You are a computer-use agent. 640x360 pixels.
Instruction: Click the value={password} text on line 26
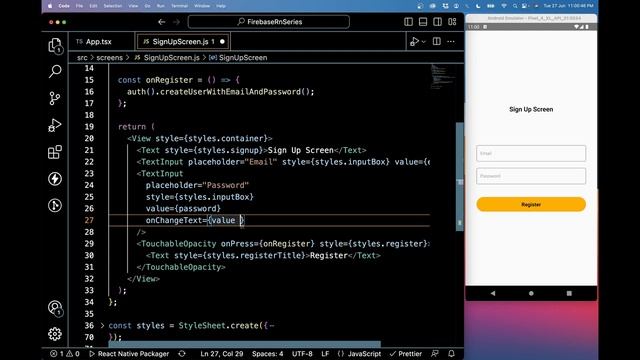tap(183, 209)
